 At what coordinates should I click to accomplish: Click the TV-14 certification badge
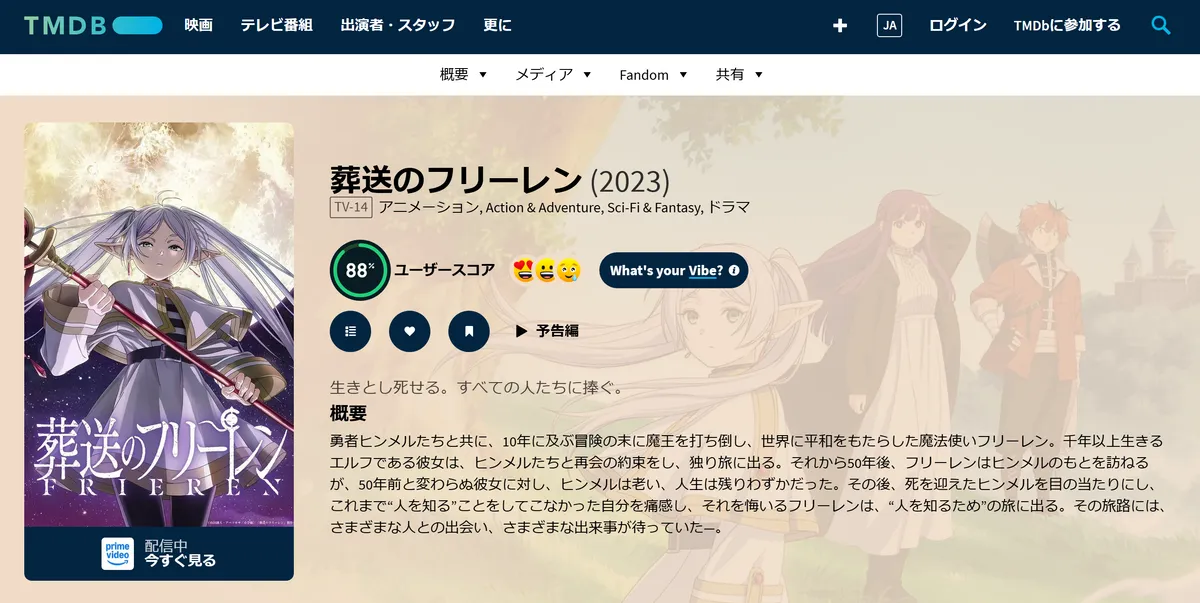pos(350,208)
